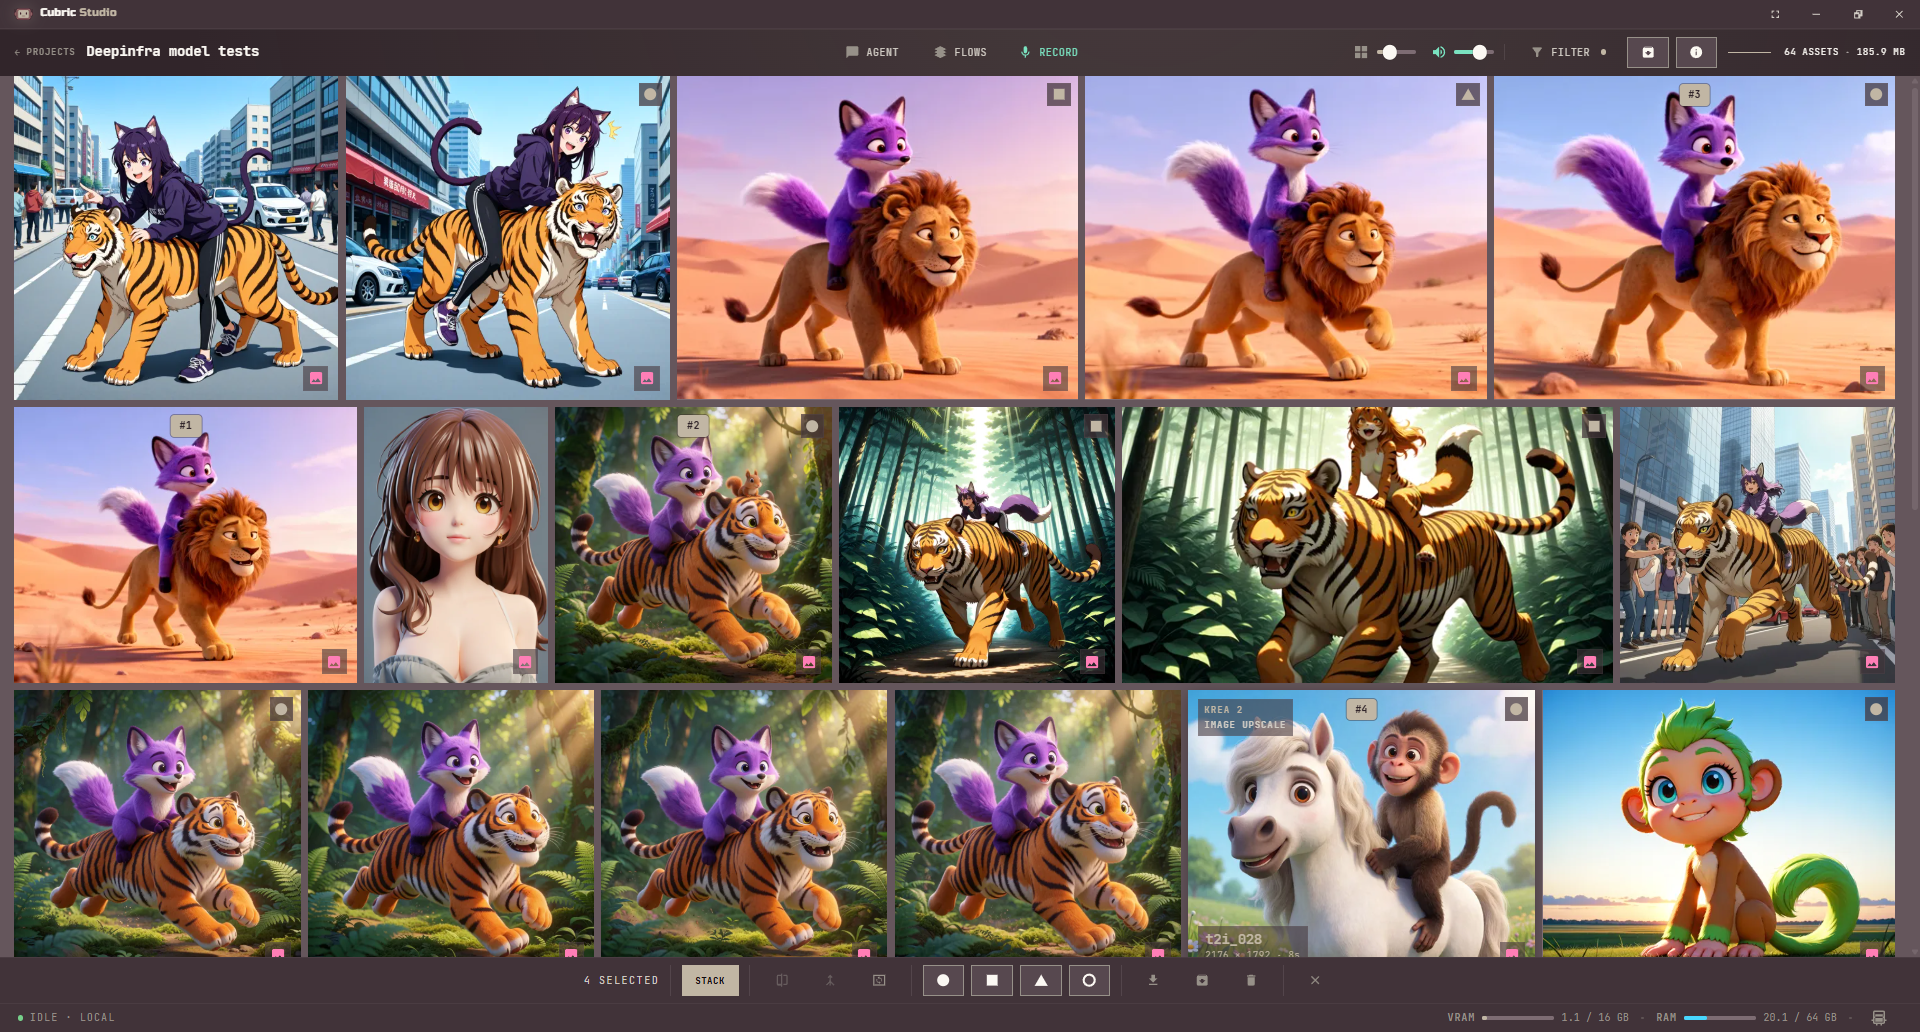The image size is (1920, 1032).
Task: Open the Filter dropdown
Action: click(x=1569, y=52)
